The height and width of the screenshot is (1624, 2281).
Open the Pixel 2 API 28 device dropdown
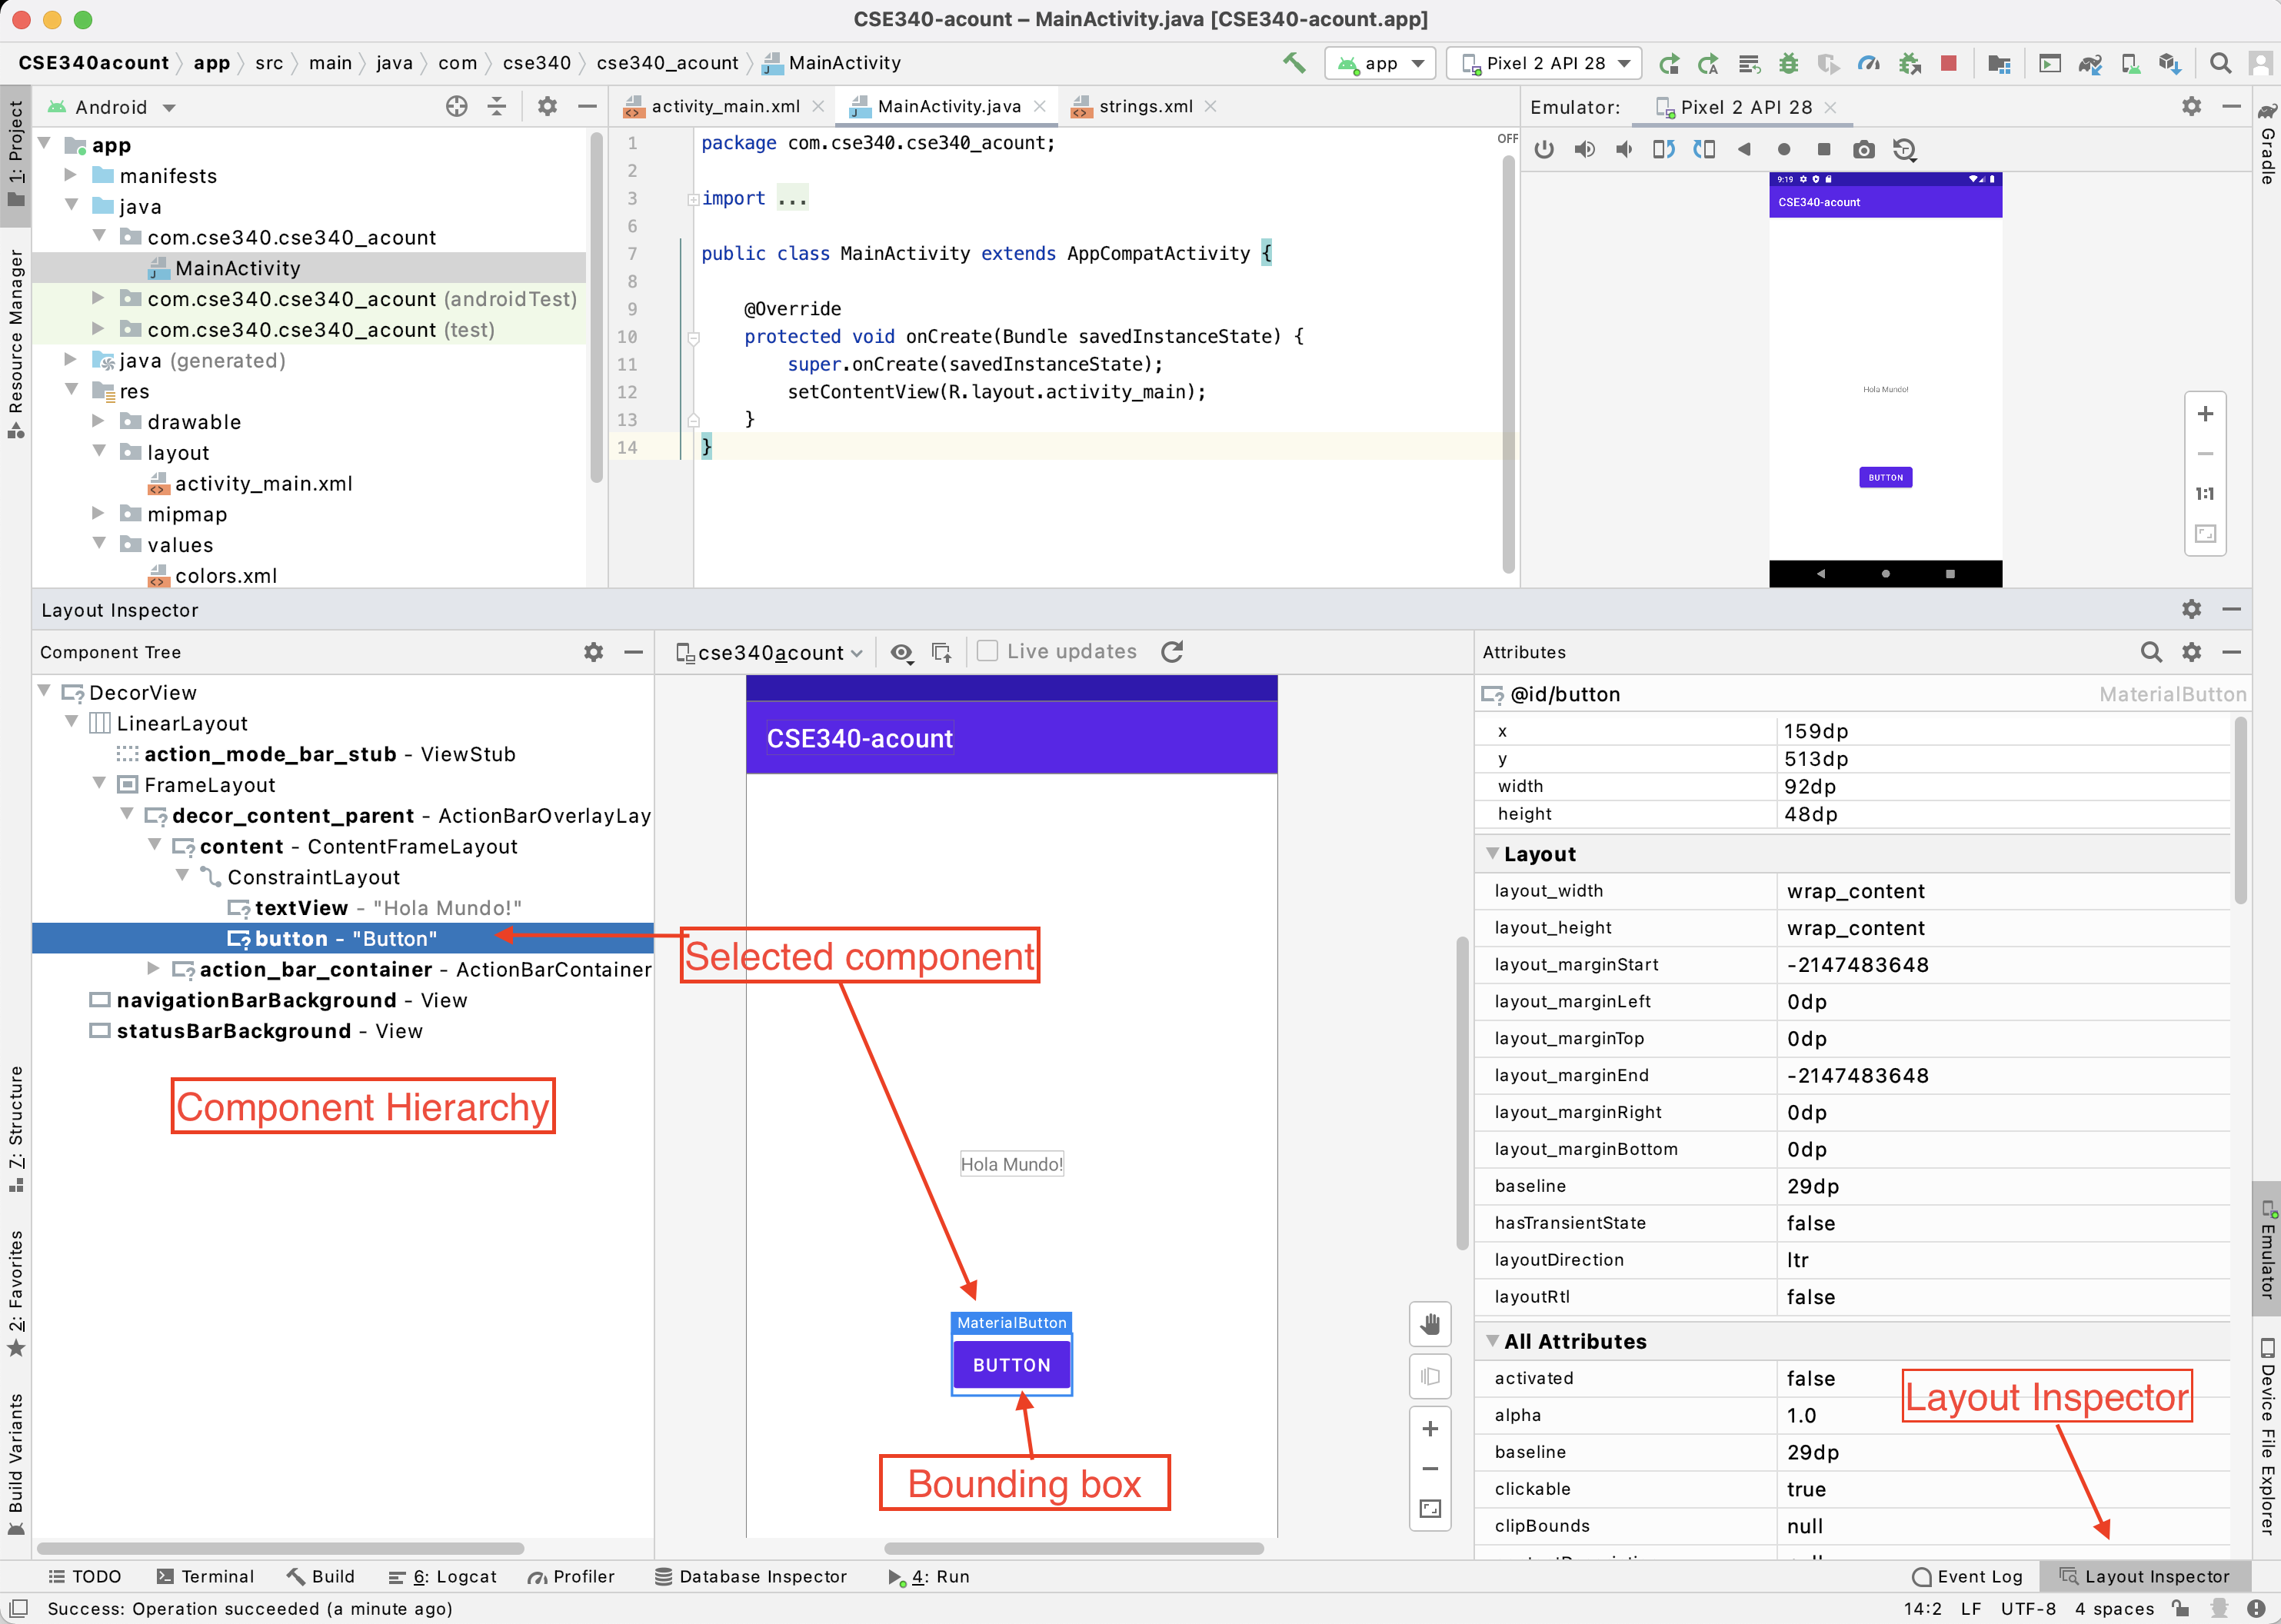(x=1544, y=63)
